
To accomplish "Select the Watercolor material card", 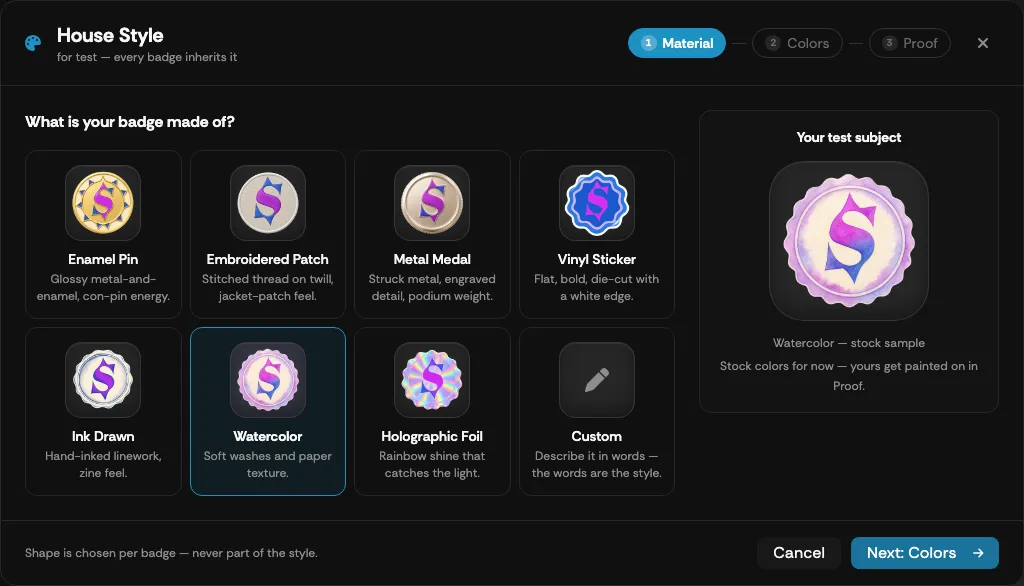I will click(x=268, y=411).
